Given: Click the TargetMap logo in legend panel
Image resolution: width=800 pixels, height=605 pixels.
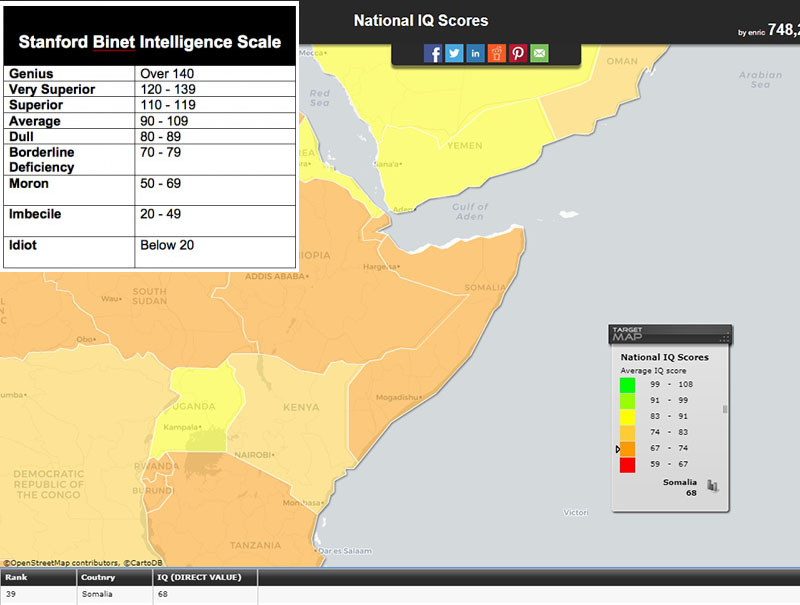Looking at the screenshot, I should click(x=628, y=335).
